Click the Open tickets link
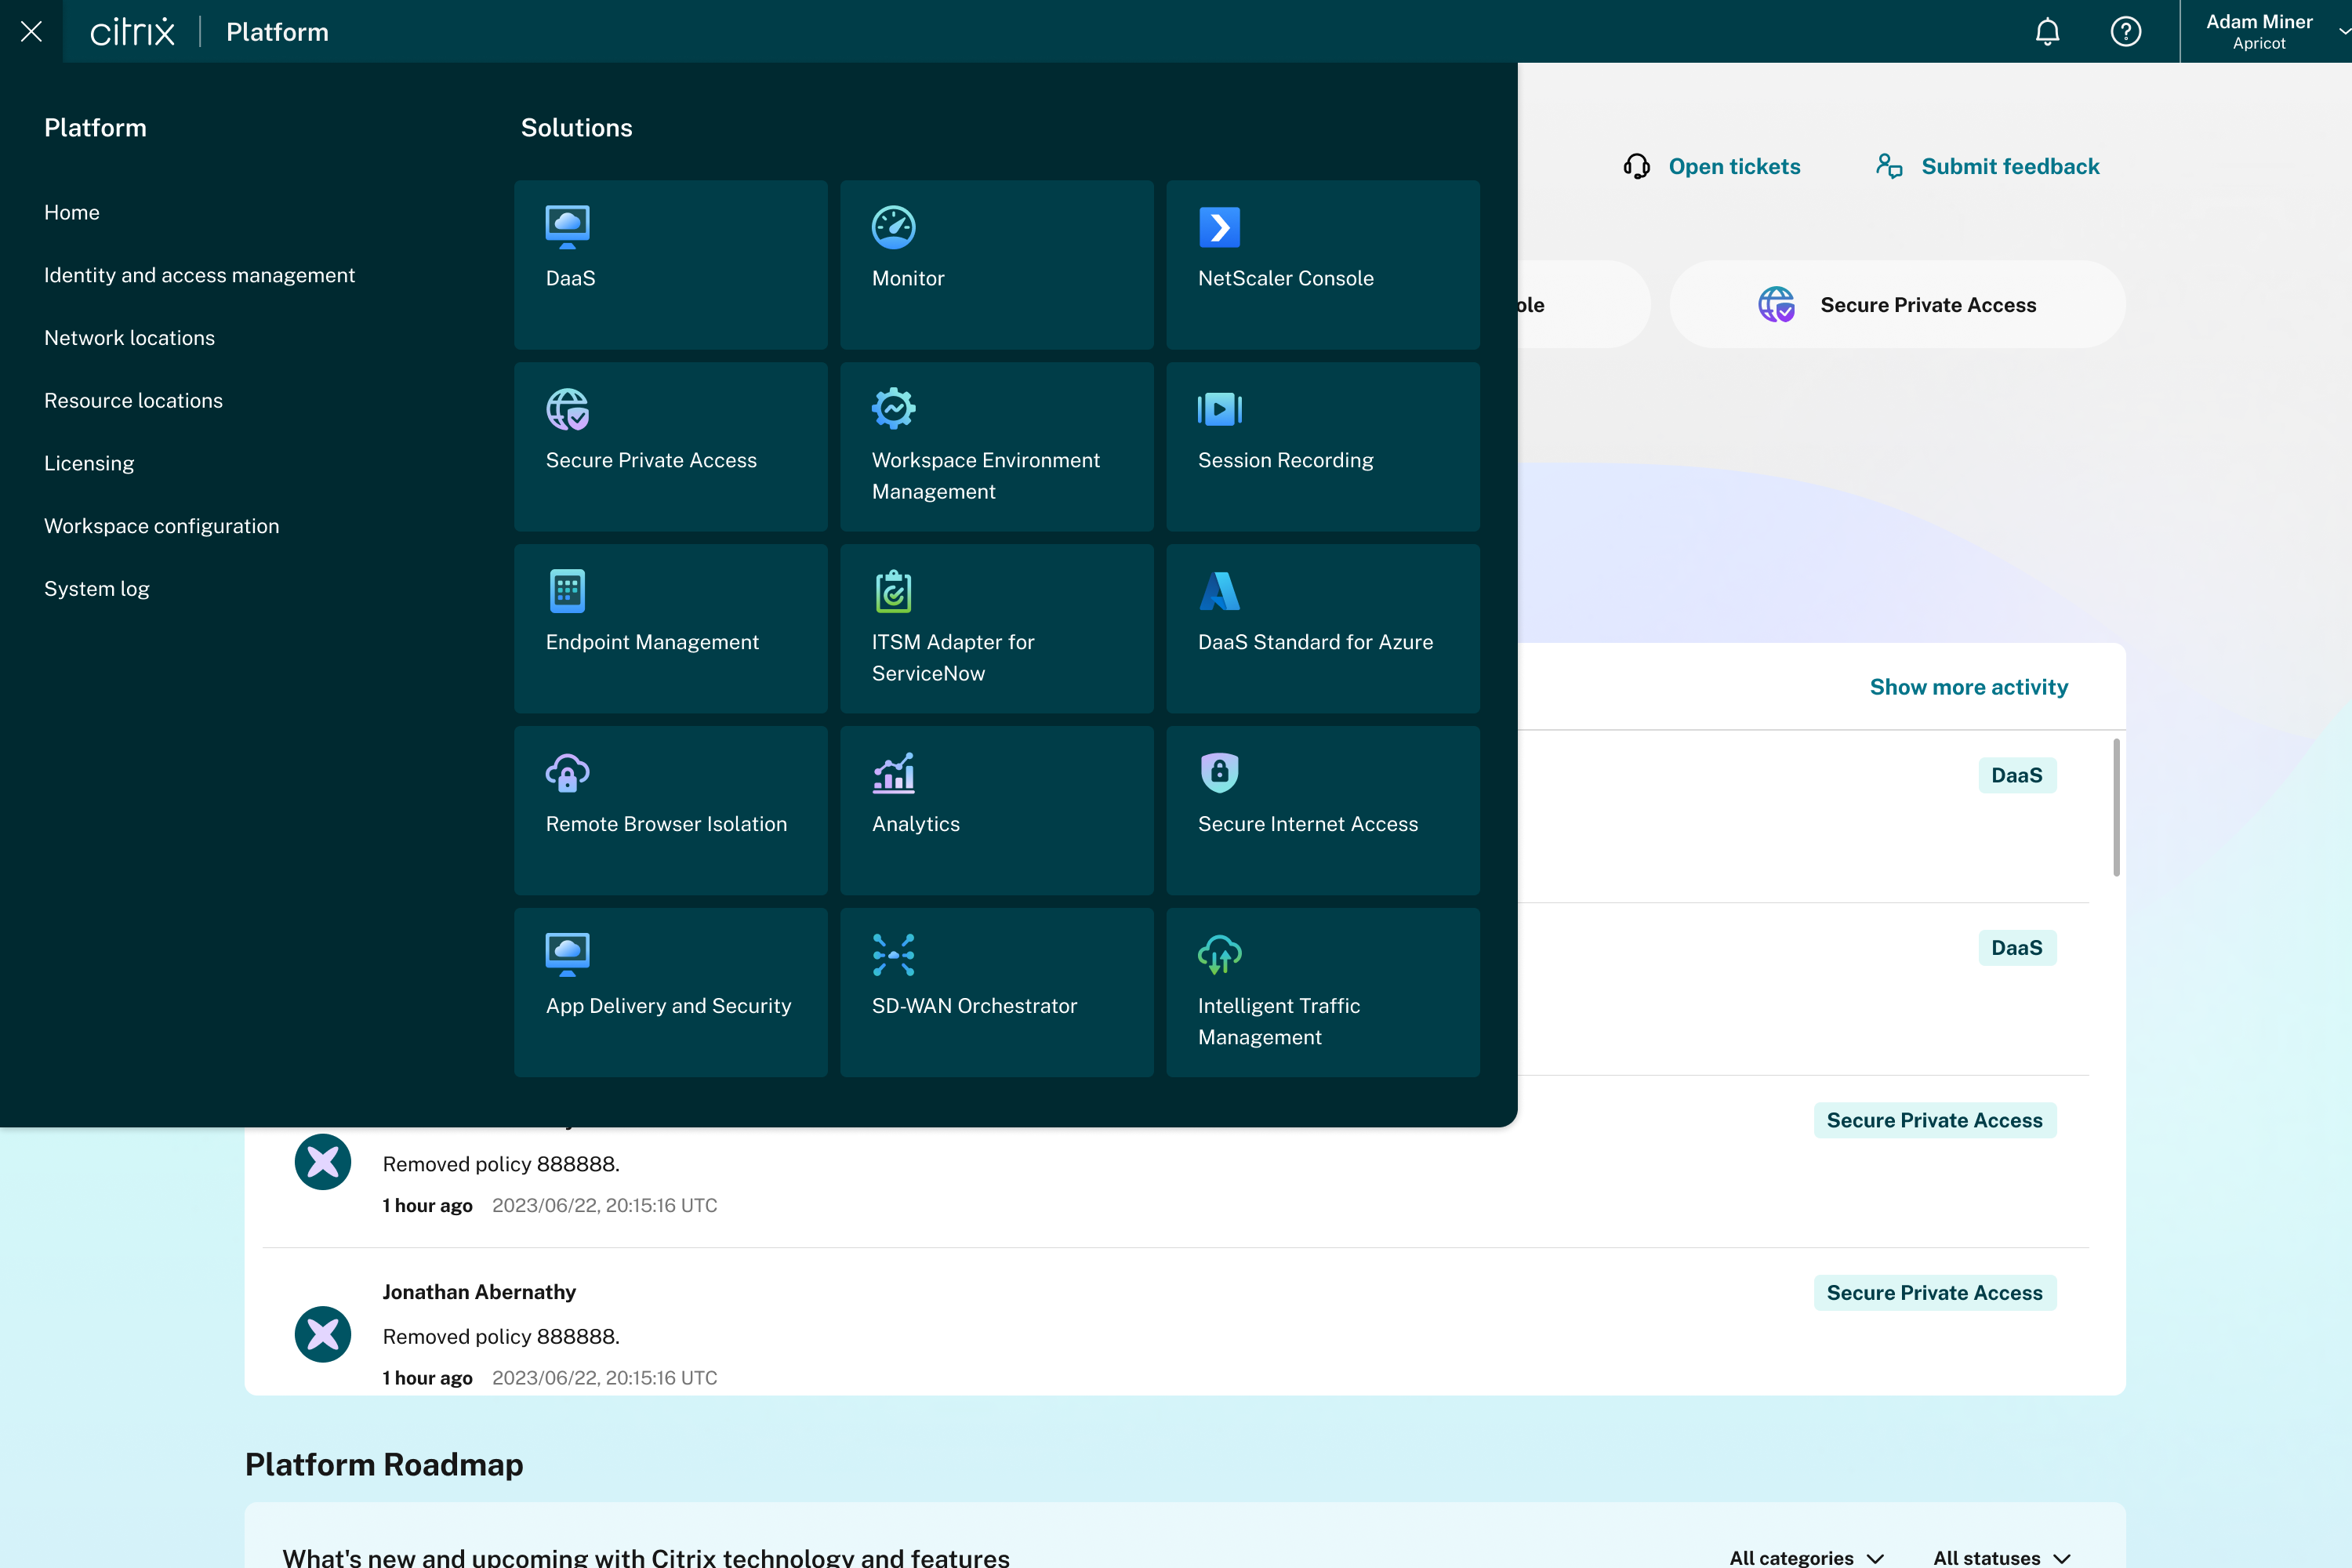This screenshot has height=1568, width=2352. 1734,166
